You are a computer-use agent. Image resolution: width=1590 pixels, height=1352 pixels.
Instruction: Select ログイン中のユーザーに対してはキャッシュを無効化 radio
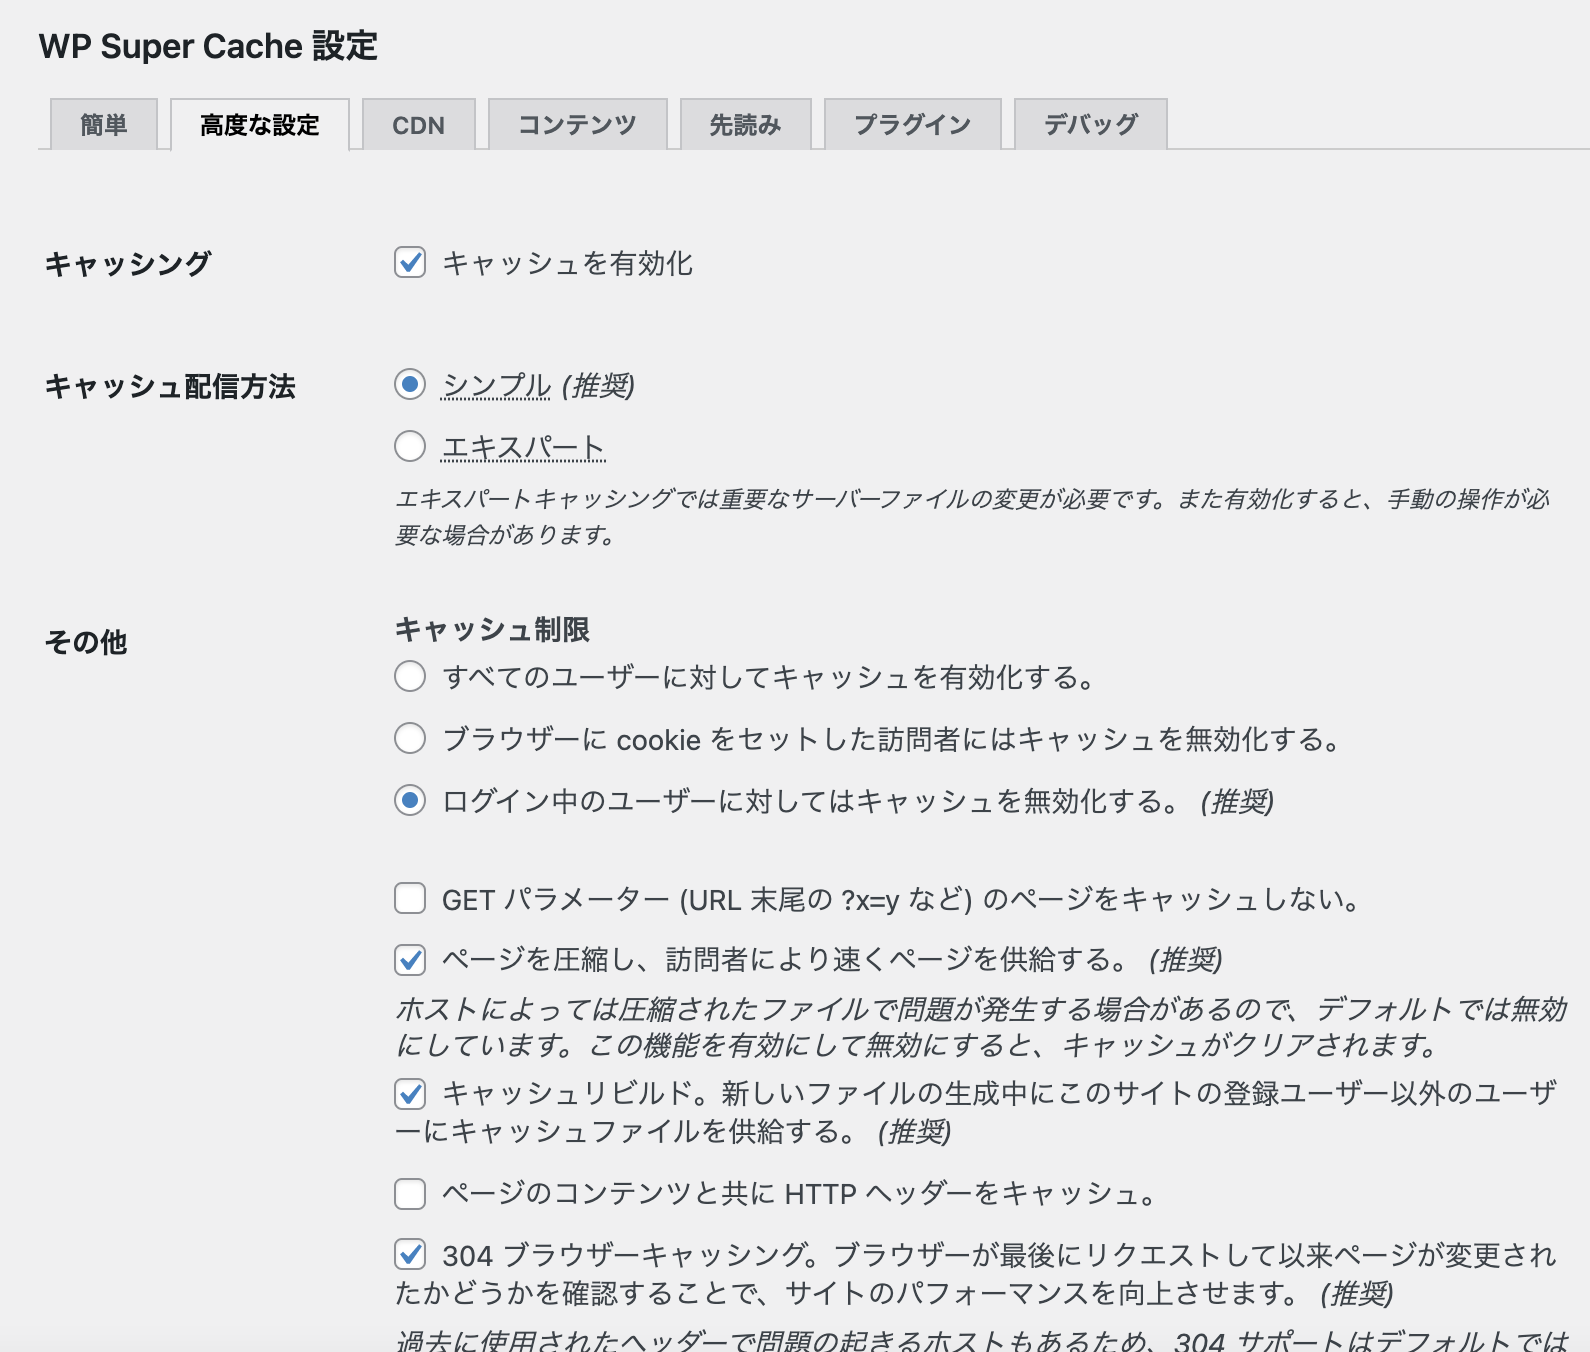pyautogui.click(x=410, y=801)
